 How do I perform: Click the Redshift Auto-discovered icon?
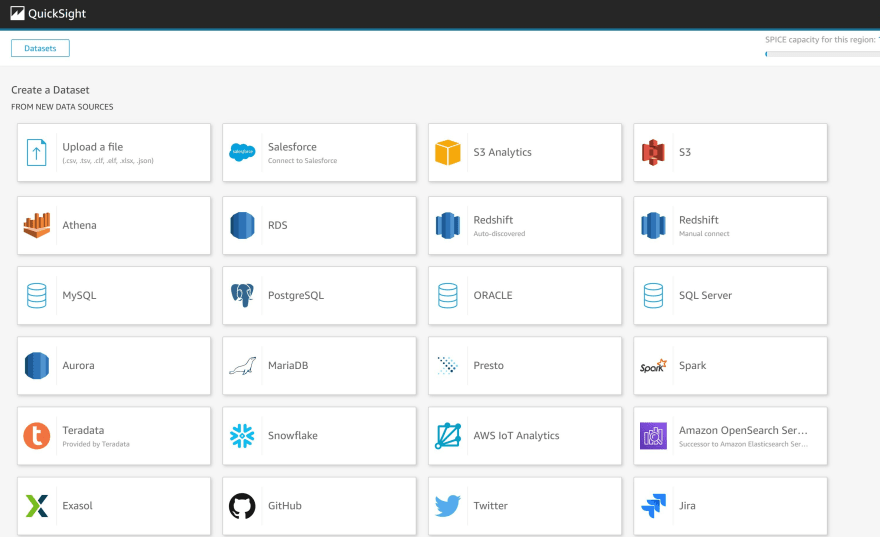(x=447, y=225)
